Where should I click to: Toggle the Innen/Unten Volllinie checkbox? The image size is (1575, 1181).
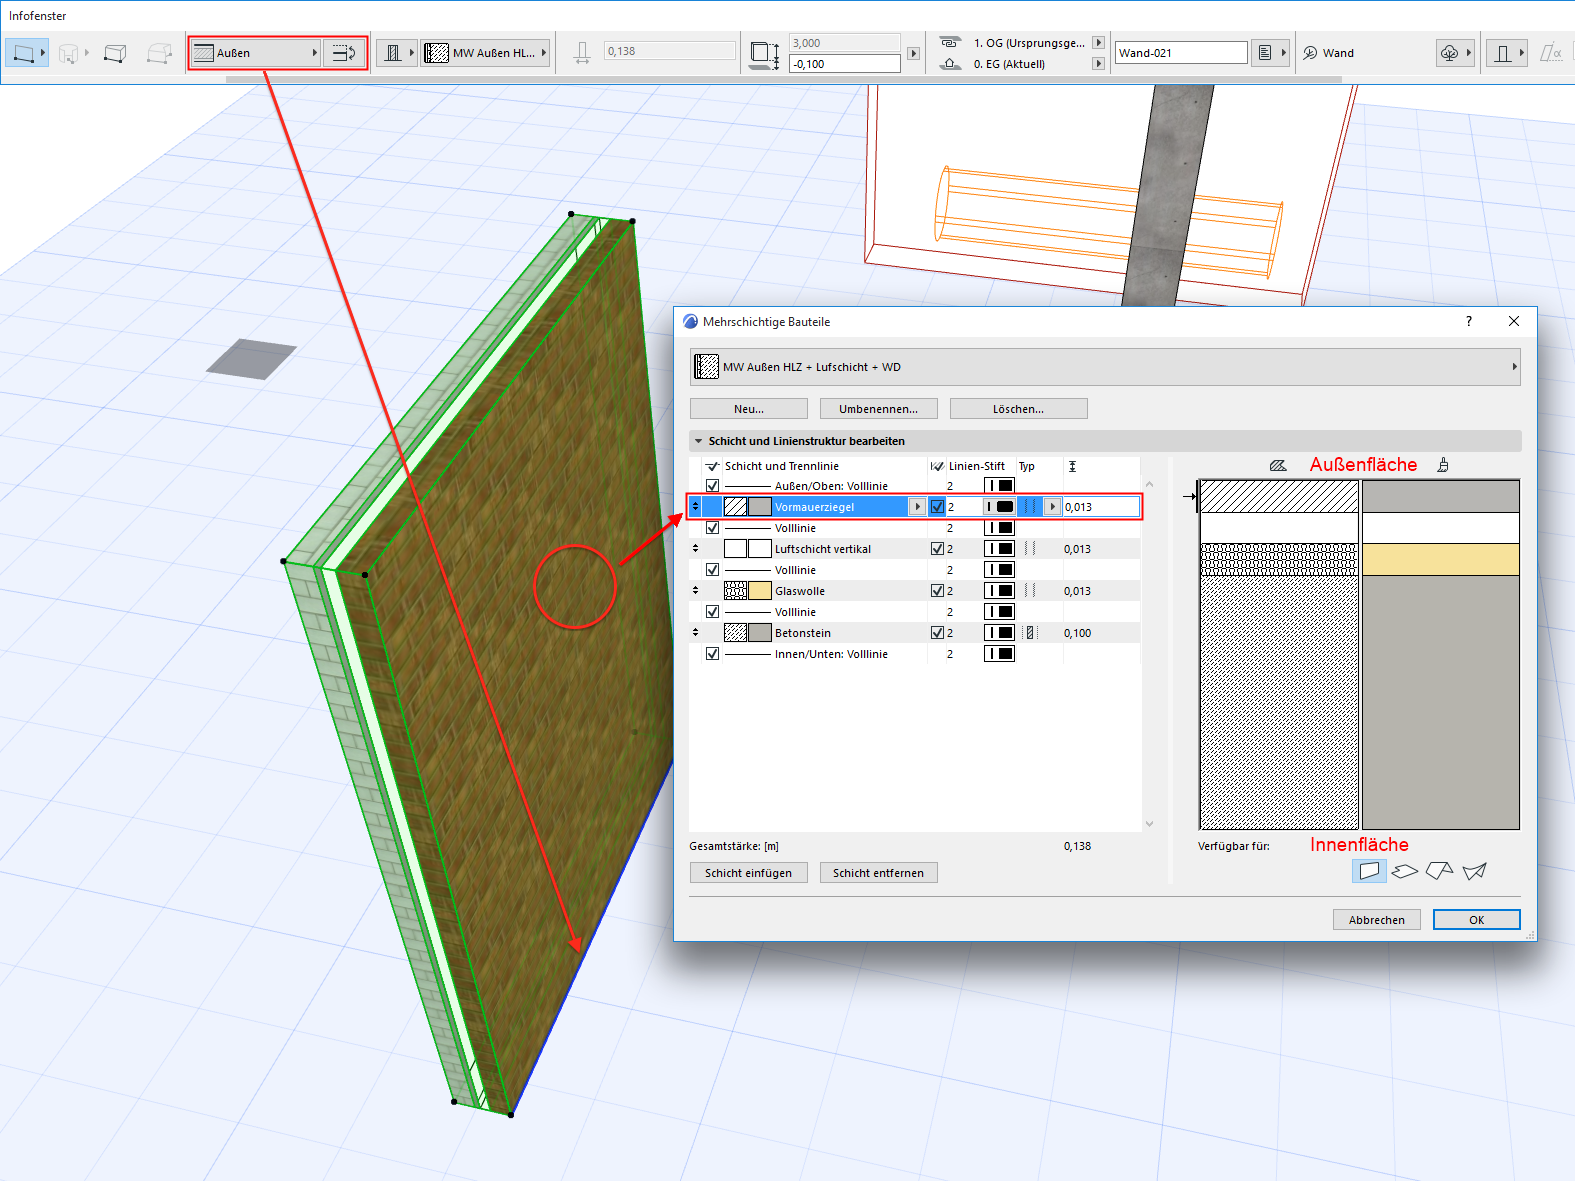coord(712,654)
